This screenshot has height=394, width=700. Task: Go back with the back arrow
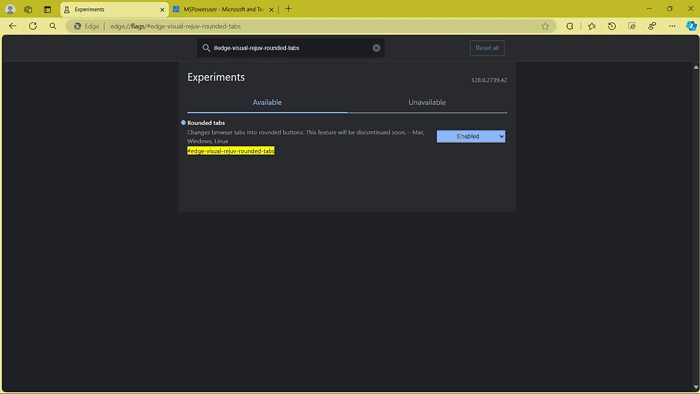pyautogui.click(x=12, y=26)
